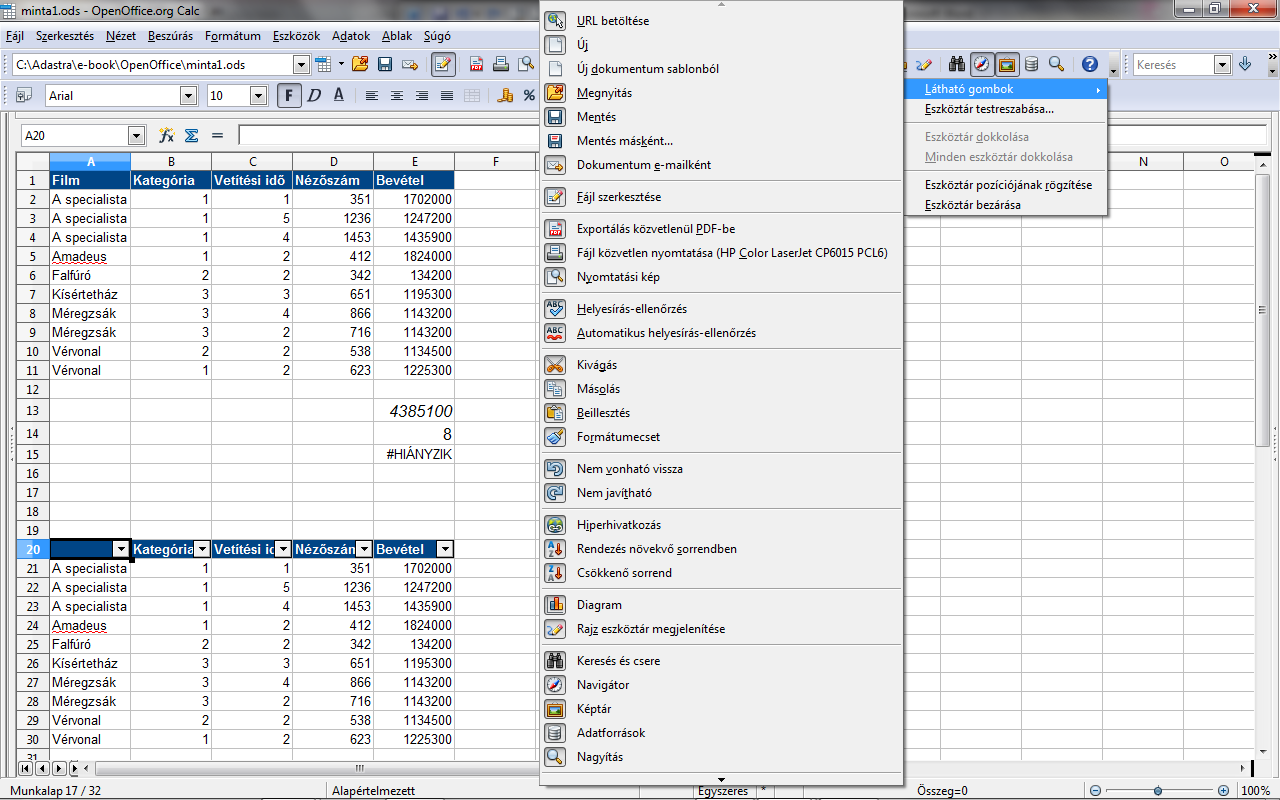
Task: Click the equals Function icon in formula bar
Action: coord(217,135)
